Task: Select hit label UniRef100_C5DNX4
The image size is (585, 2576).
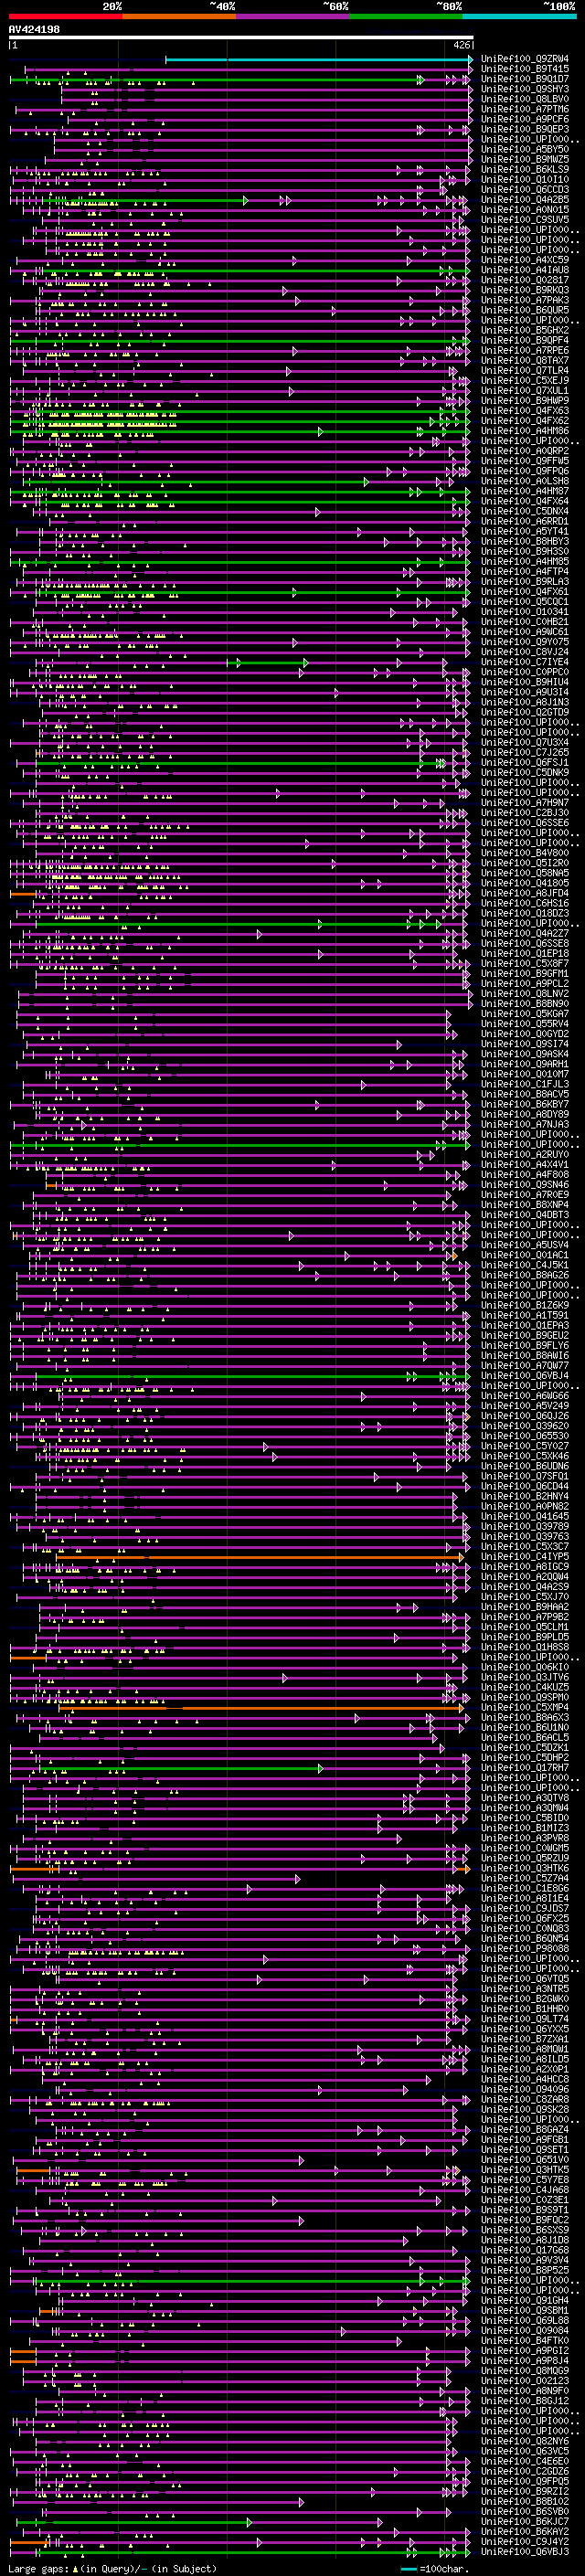Action: (x=525, y=511)
